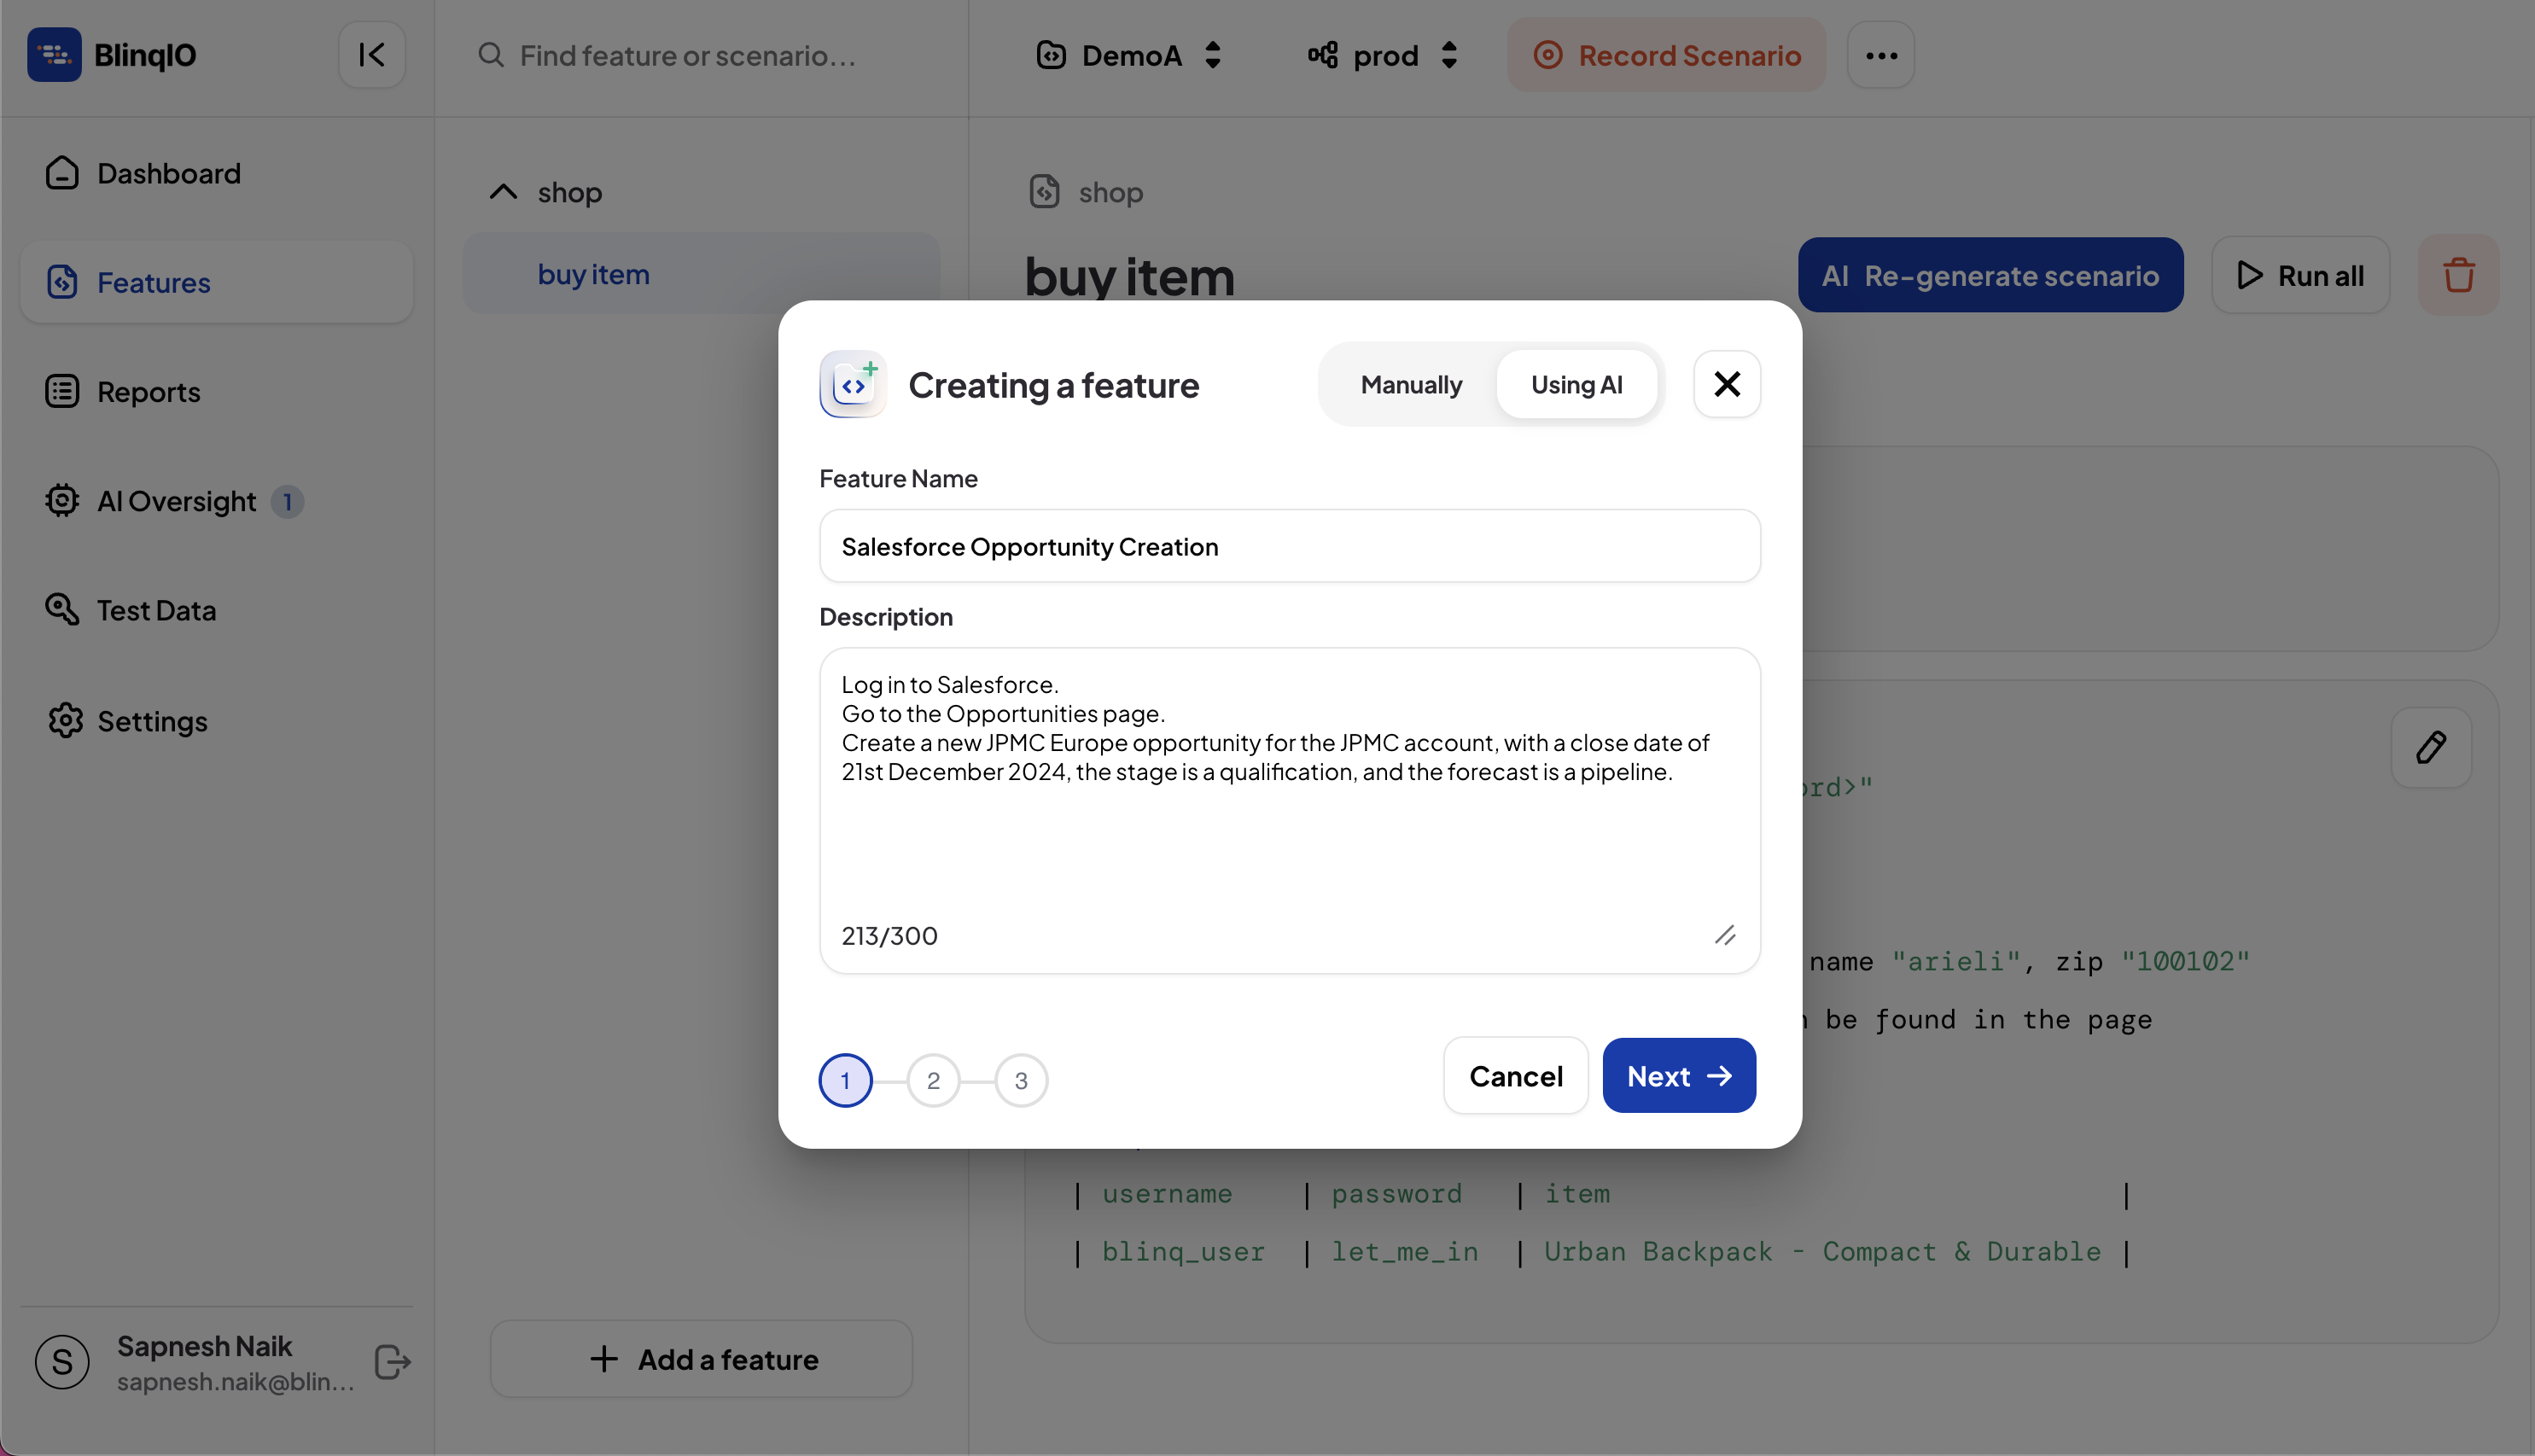This screenshot has height=1456, width=2535.
Task: Click the red trash delete icon
Action: pyautogui.click(x=2459, y=275)
